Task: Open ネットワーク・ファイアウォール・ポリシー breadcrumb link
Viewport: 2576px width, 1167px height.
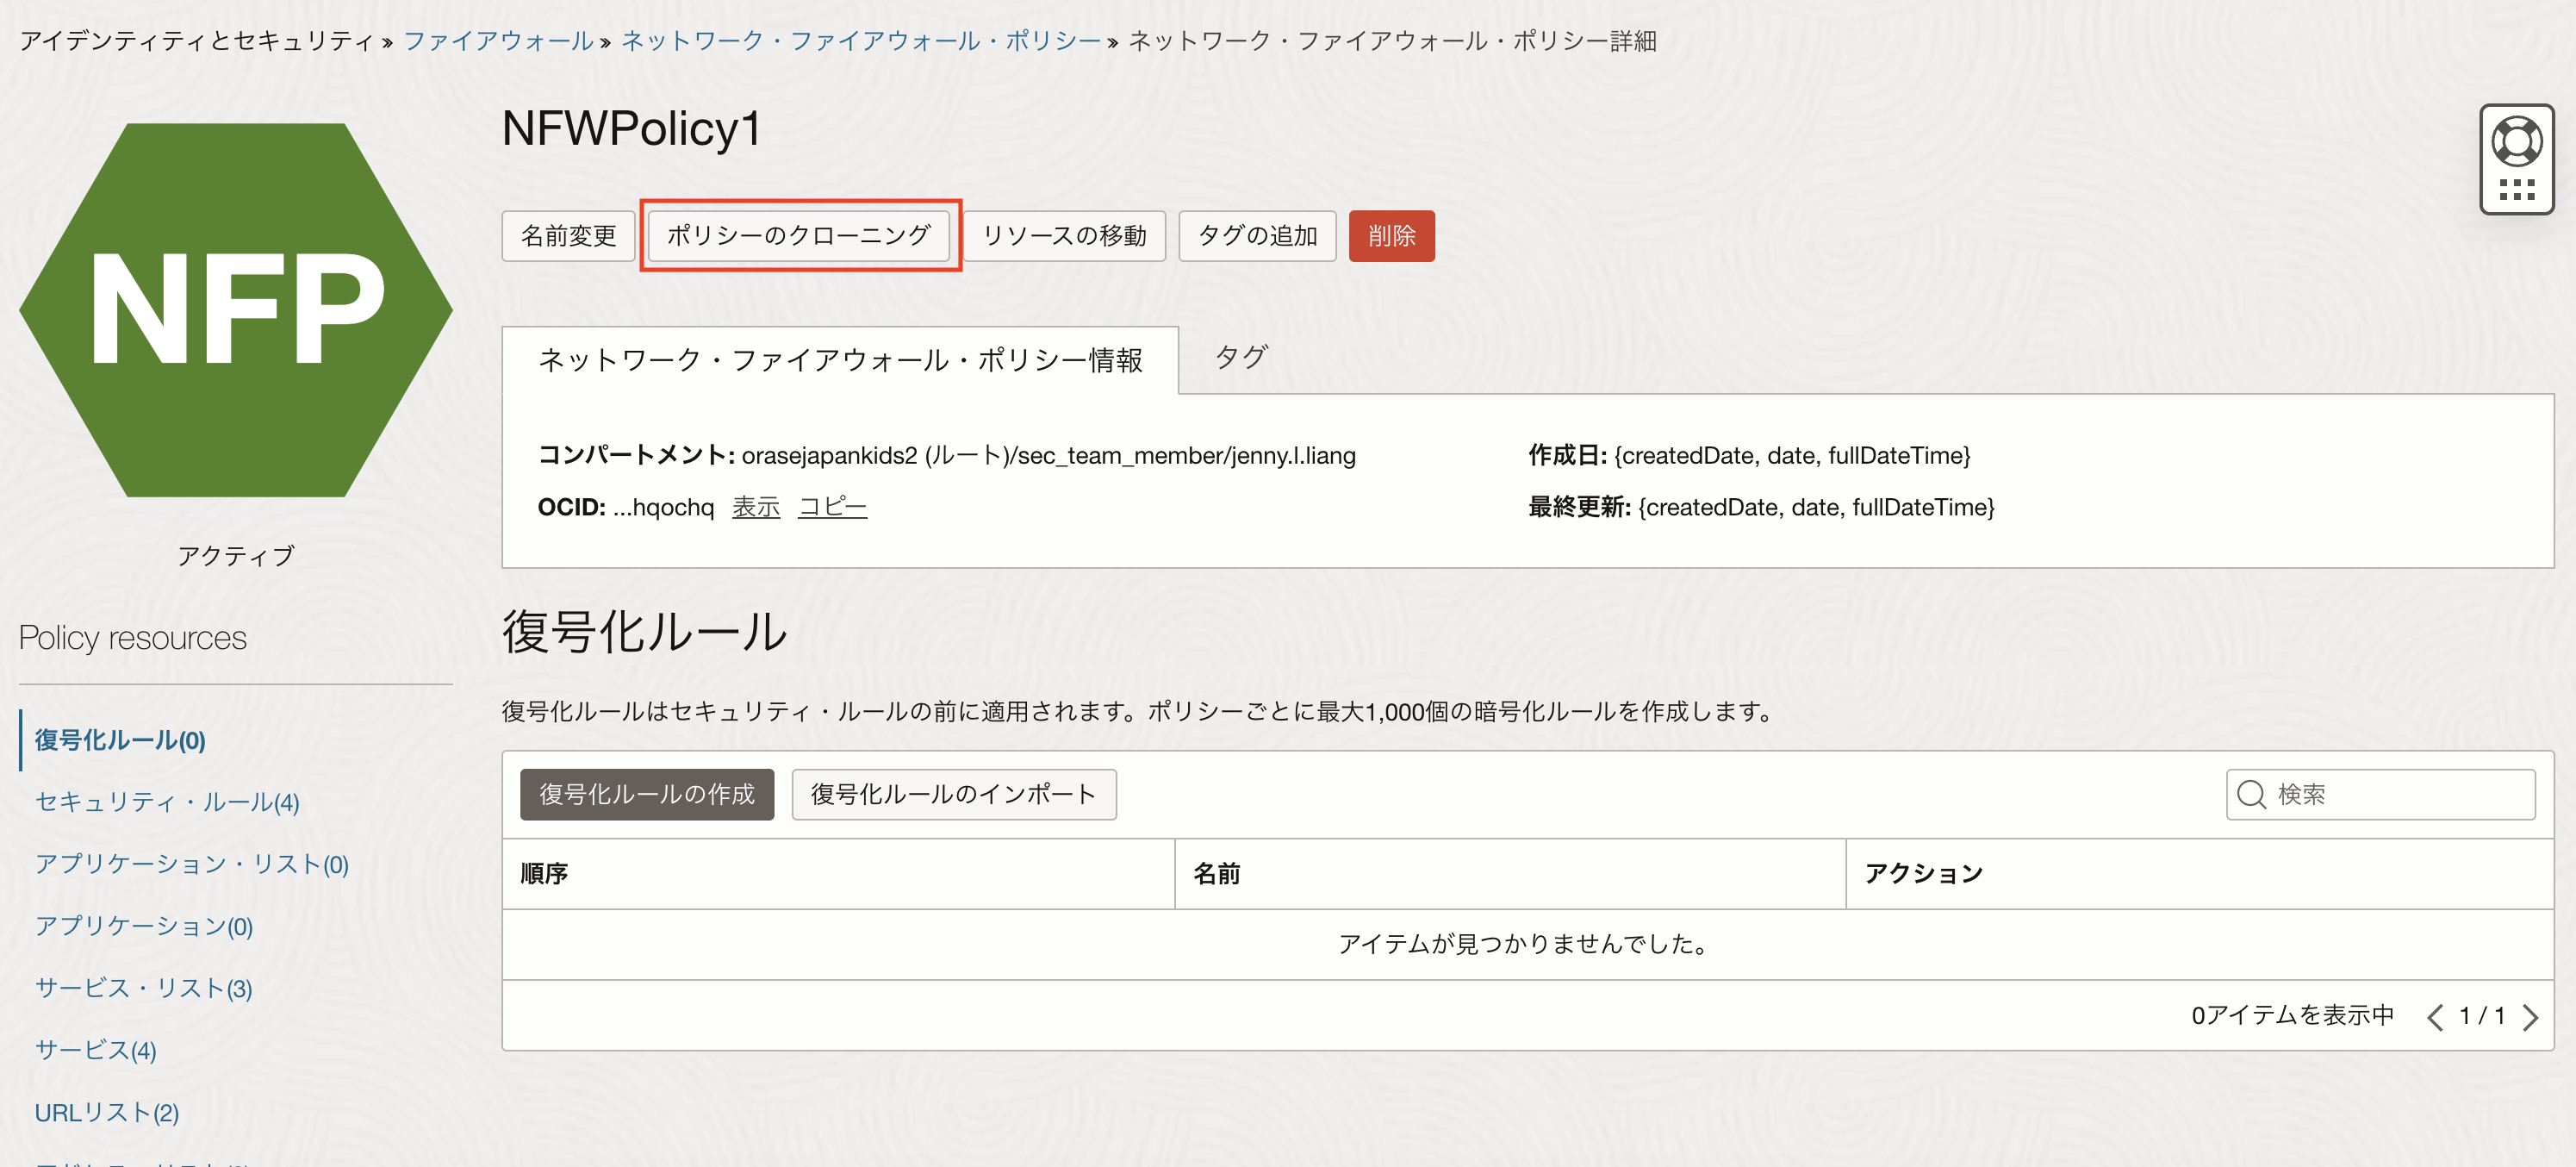Action: 861,41
